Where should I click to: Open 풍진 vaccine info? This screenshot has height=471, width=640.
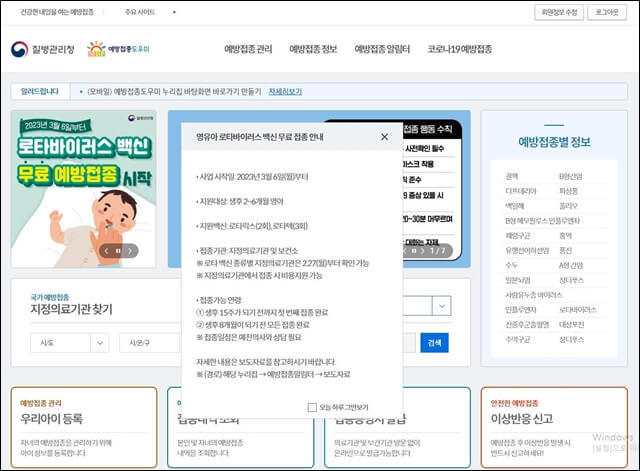565,250
